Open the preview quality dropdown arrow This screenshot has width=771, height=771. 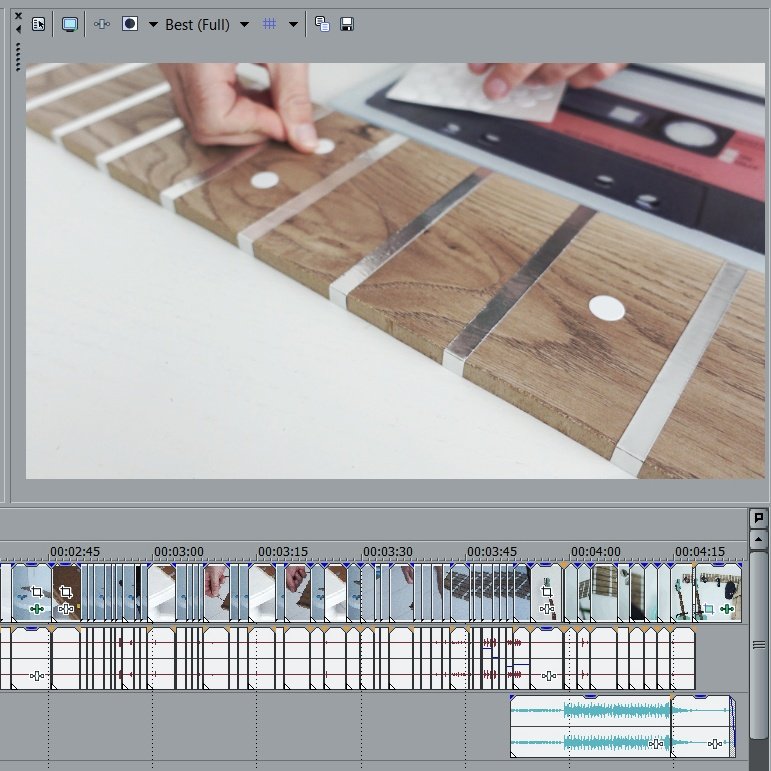244,24
